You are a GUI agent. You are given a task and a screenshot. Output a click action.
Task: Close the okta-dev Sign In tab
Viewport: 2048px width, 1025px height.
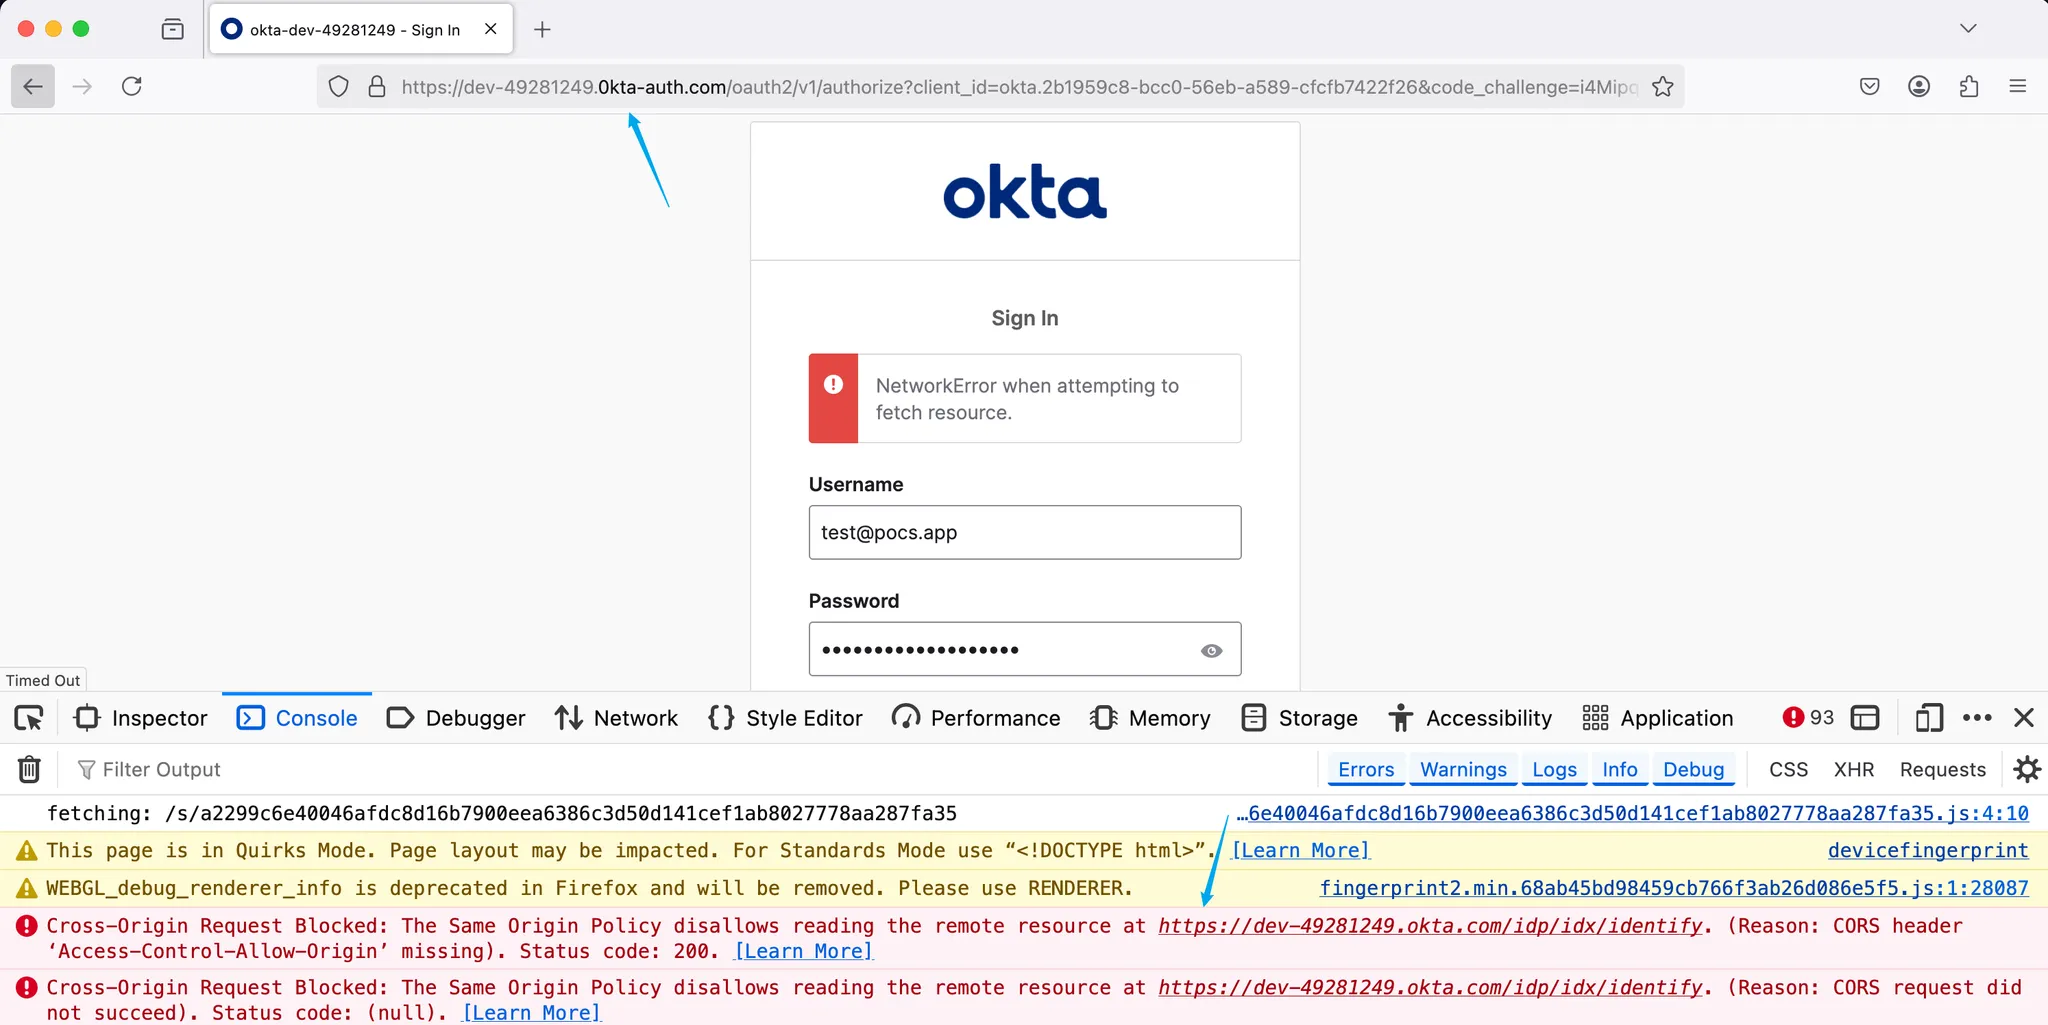491,29
